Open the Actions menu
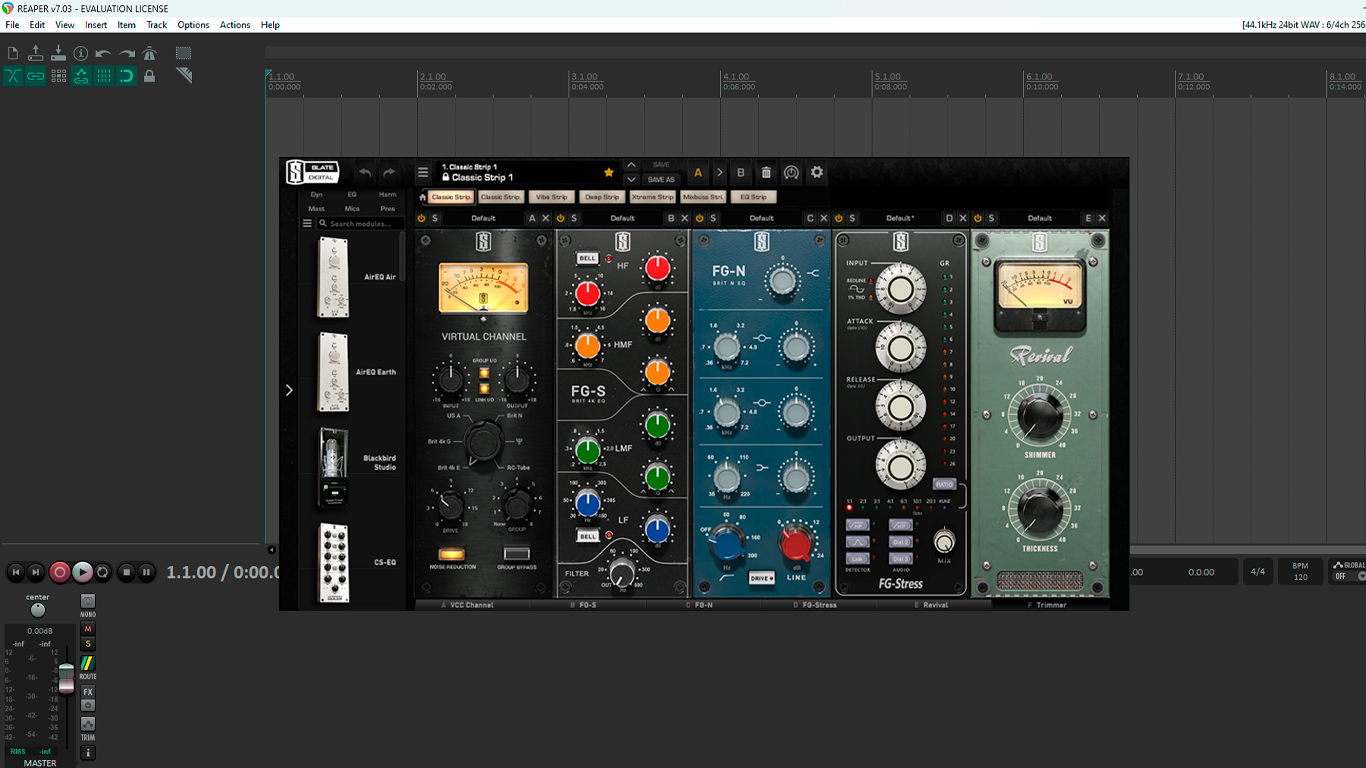The height and width of the screenshot is (768, 1366). 235,25
